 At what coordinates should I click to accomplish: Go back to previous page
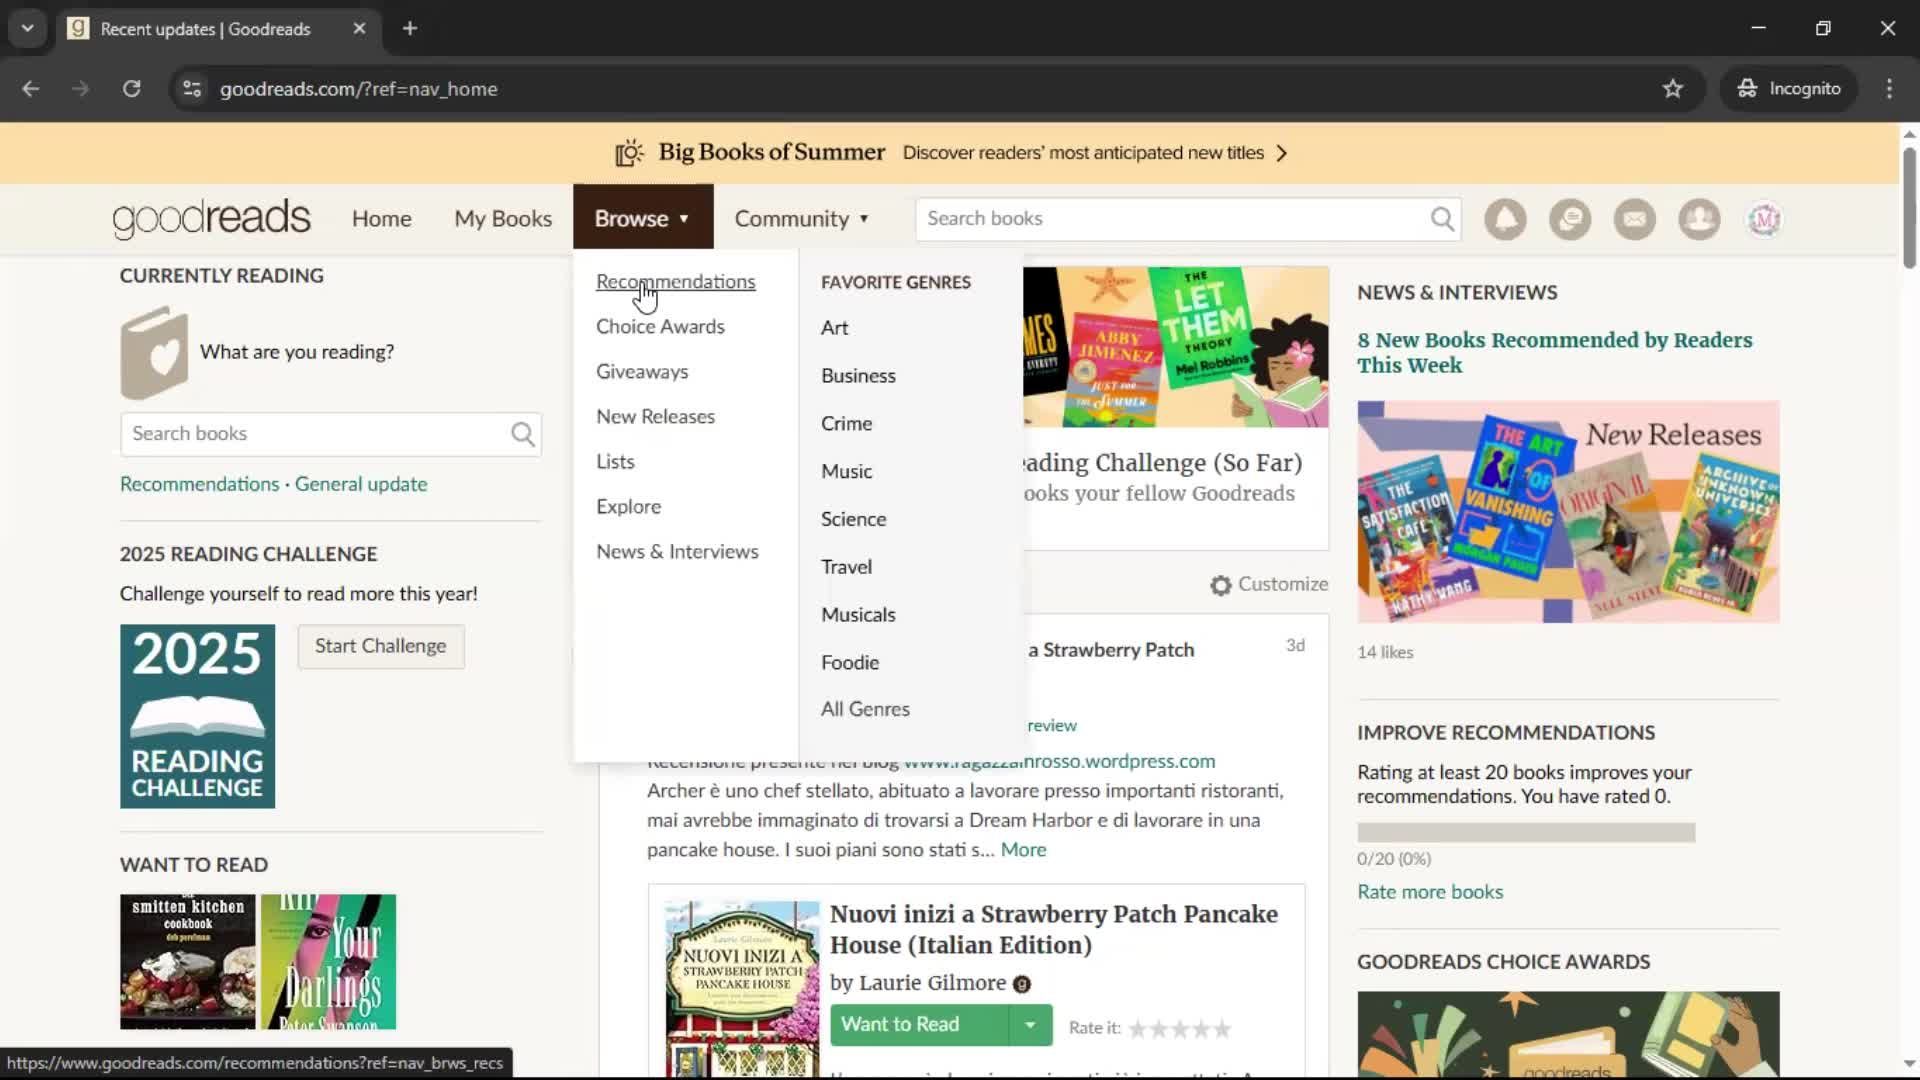pyautogui.click(x=31, y=89)
